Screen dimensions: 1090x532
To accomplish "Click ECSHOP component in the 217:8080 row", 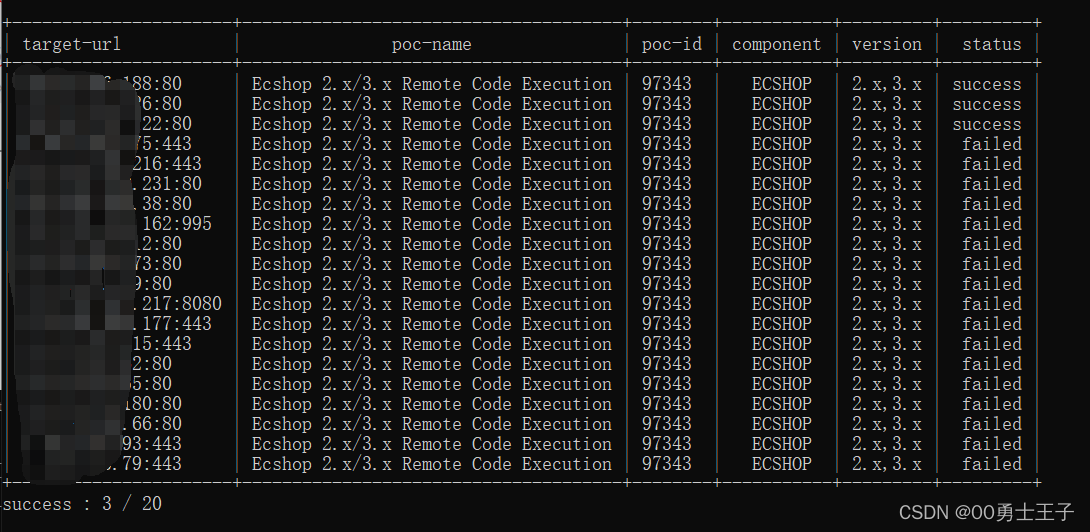I will (x=782, y=304).
